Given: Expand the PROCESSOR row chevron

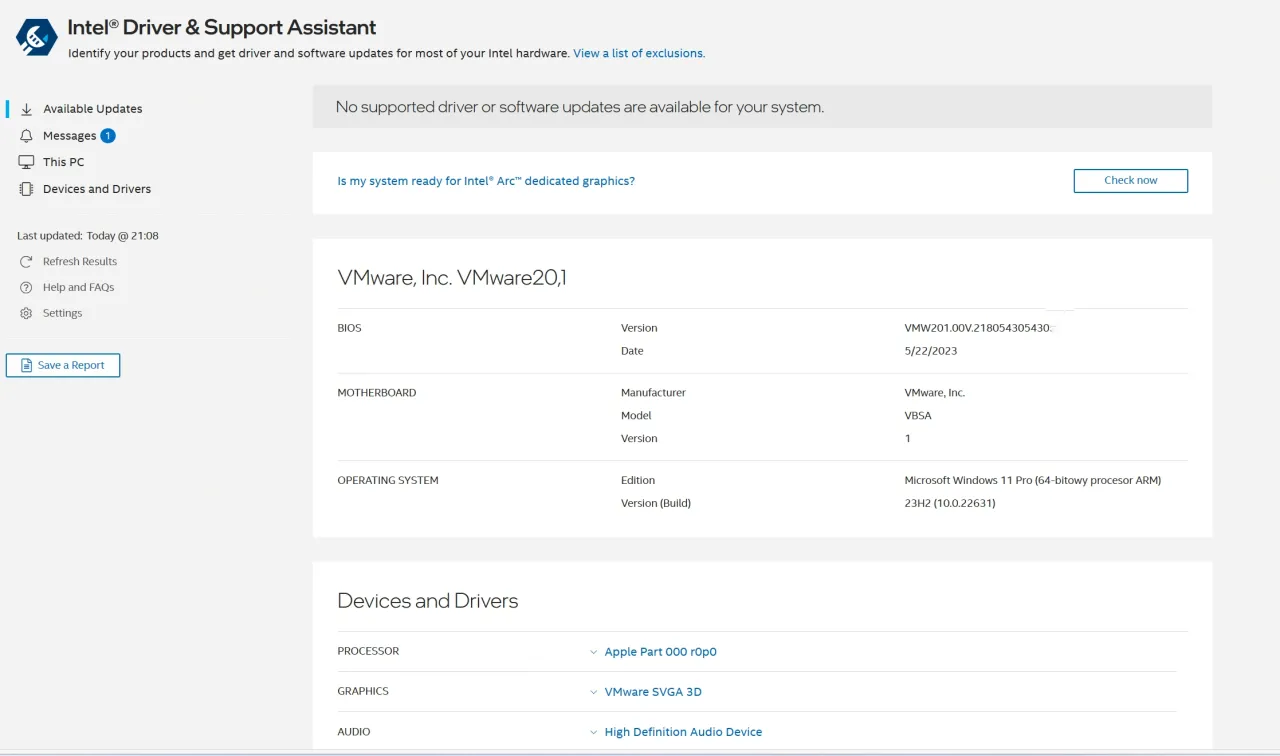Looking at the screenshot, I should coord(594,652).
